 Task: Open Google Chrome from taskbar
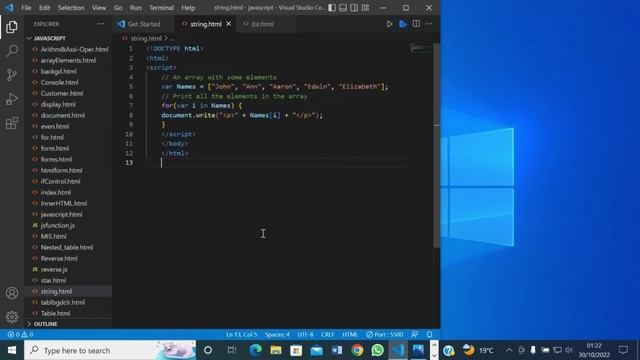(x=357, y=350)
